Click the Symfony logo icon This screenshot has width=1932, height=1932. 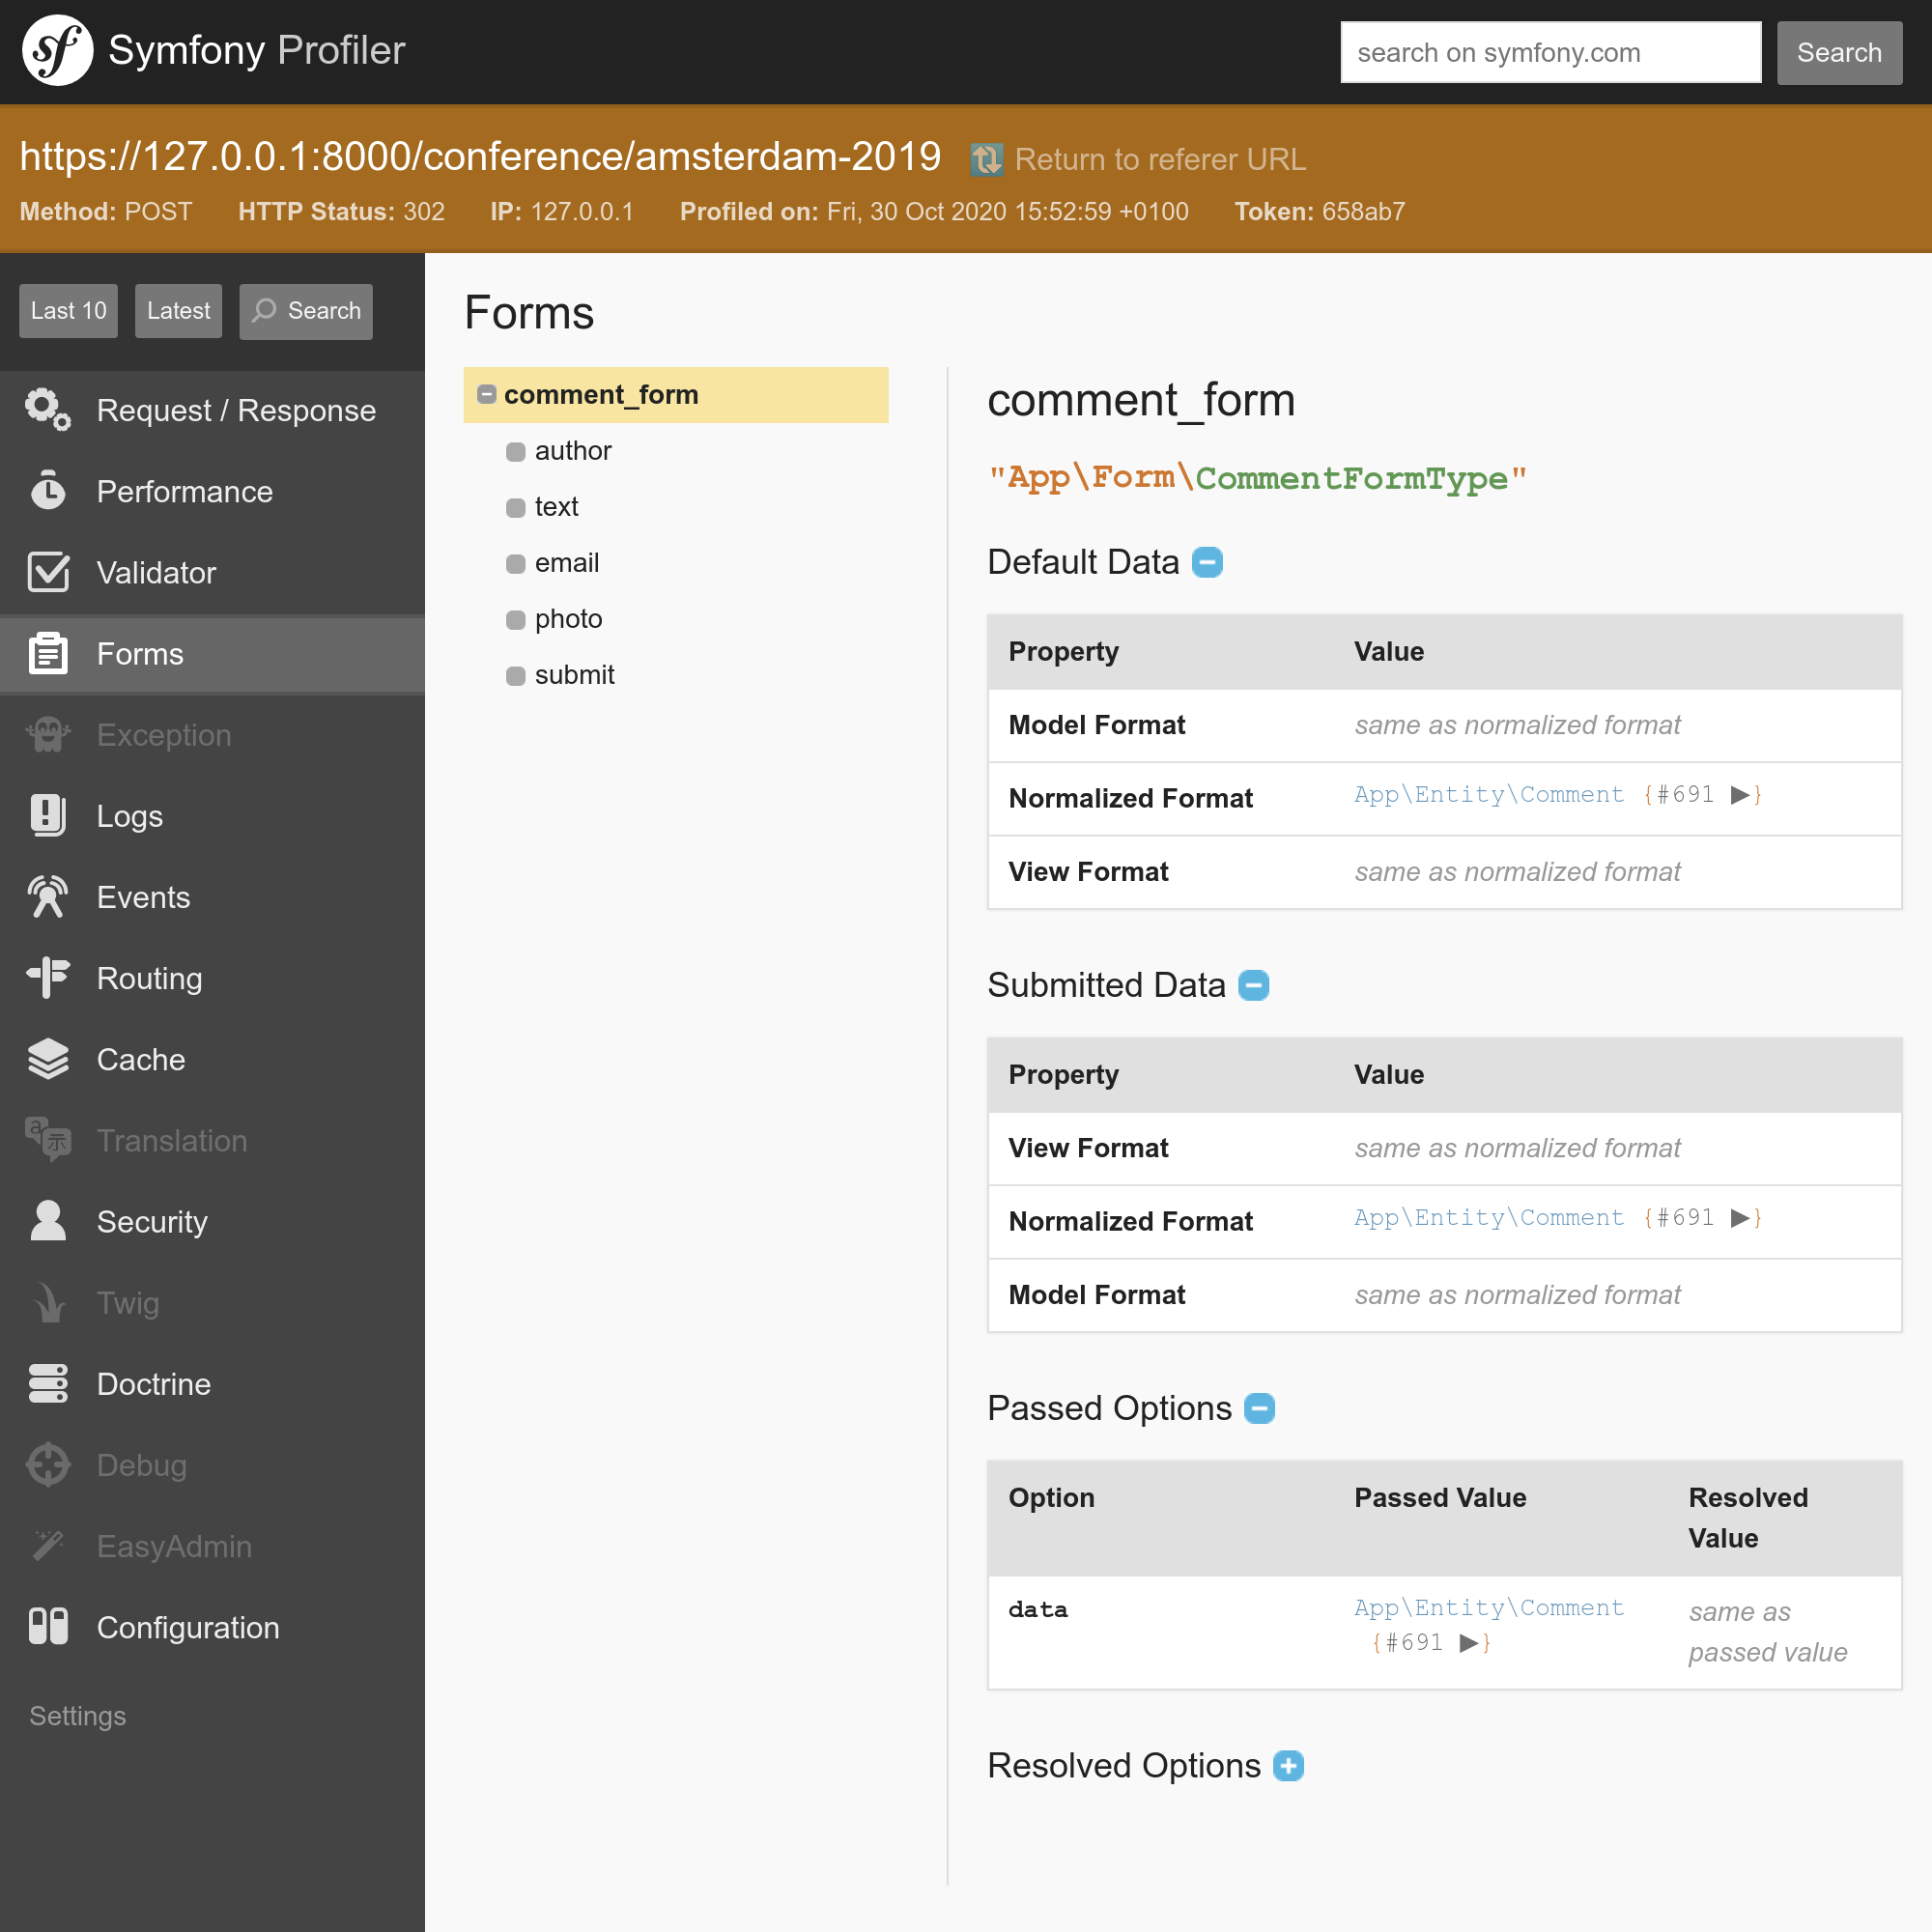[57, 50]
